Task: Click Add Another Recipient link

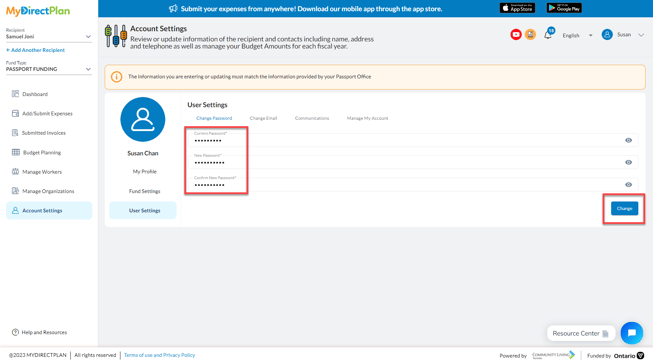Action: click(35, 50)
